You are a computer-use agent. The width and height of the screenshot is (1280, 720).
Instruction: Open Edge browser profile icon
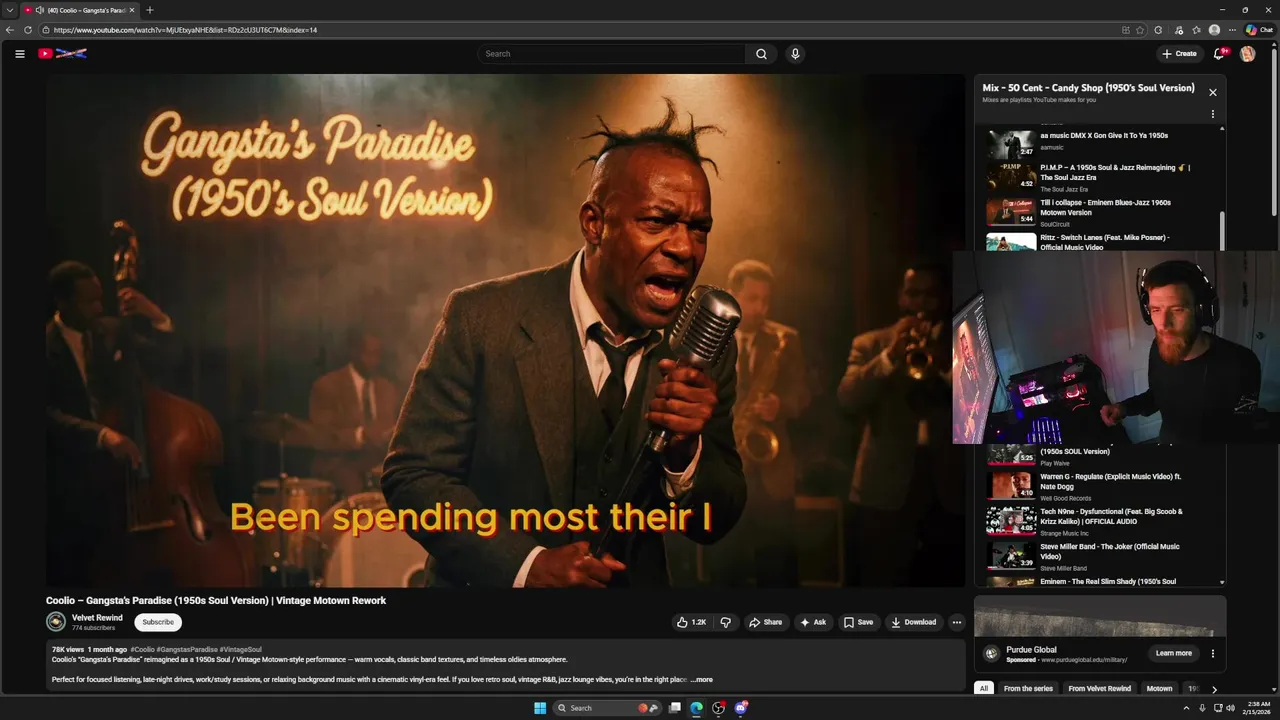pyautogui.click(x=1214, y=30)
